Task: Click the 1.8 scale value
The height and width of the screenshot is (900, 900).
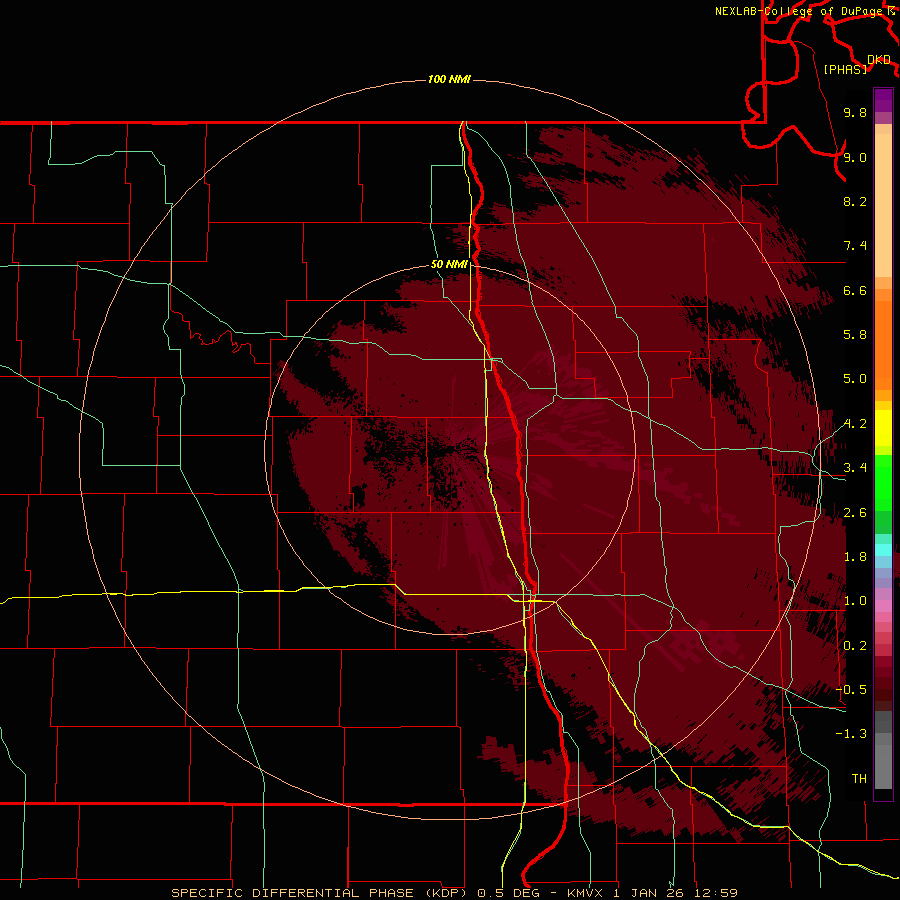Action: point(855,557)
